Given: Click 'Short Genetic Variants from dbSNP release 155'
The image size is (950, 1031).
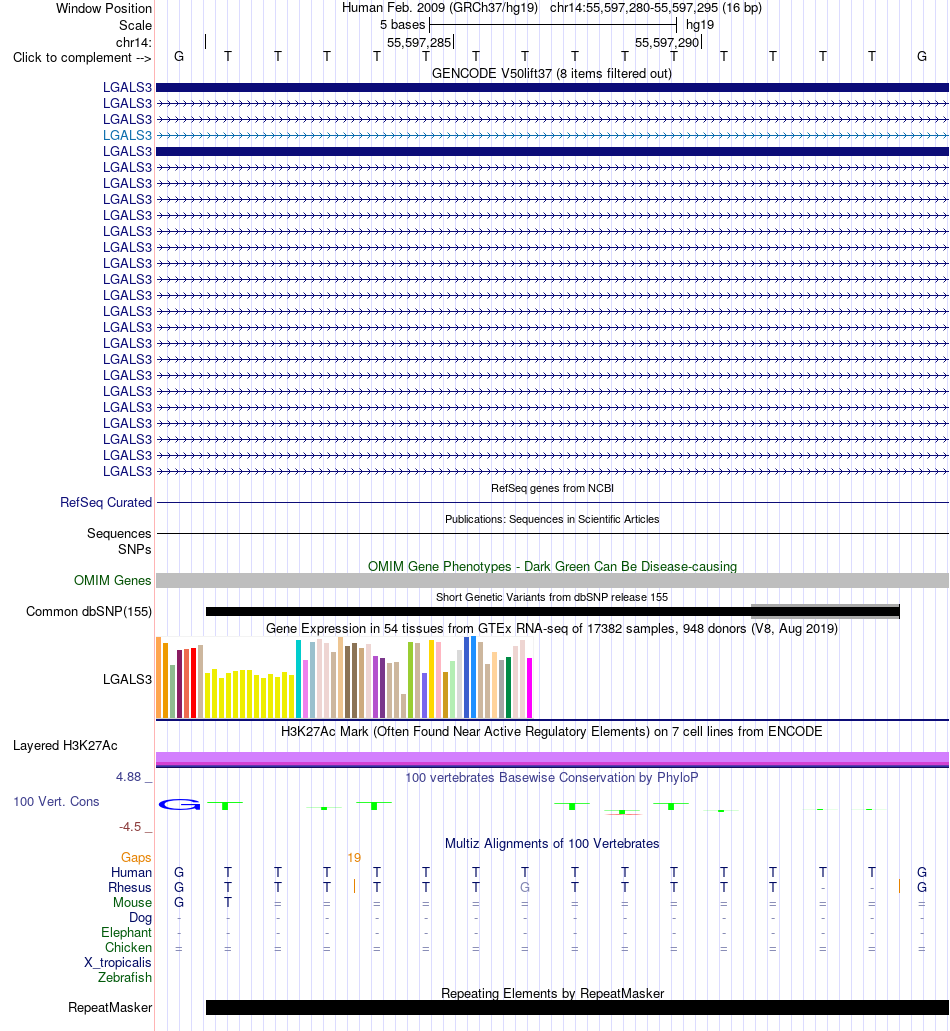Looking at the screenshot, I should click(552, 597).
